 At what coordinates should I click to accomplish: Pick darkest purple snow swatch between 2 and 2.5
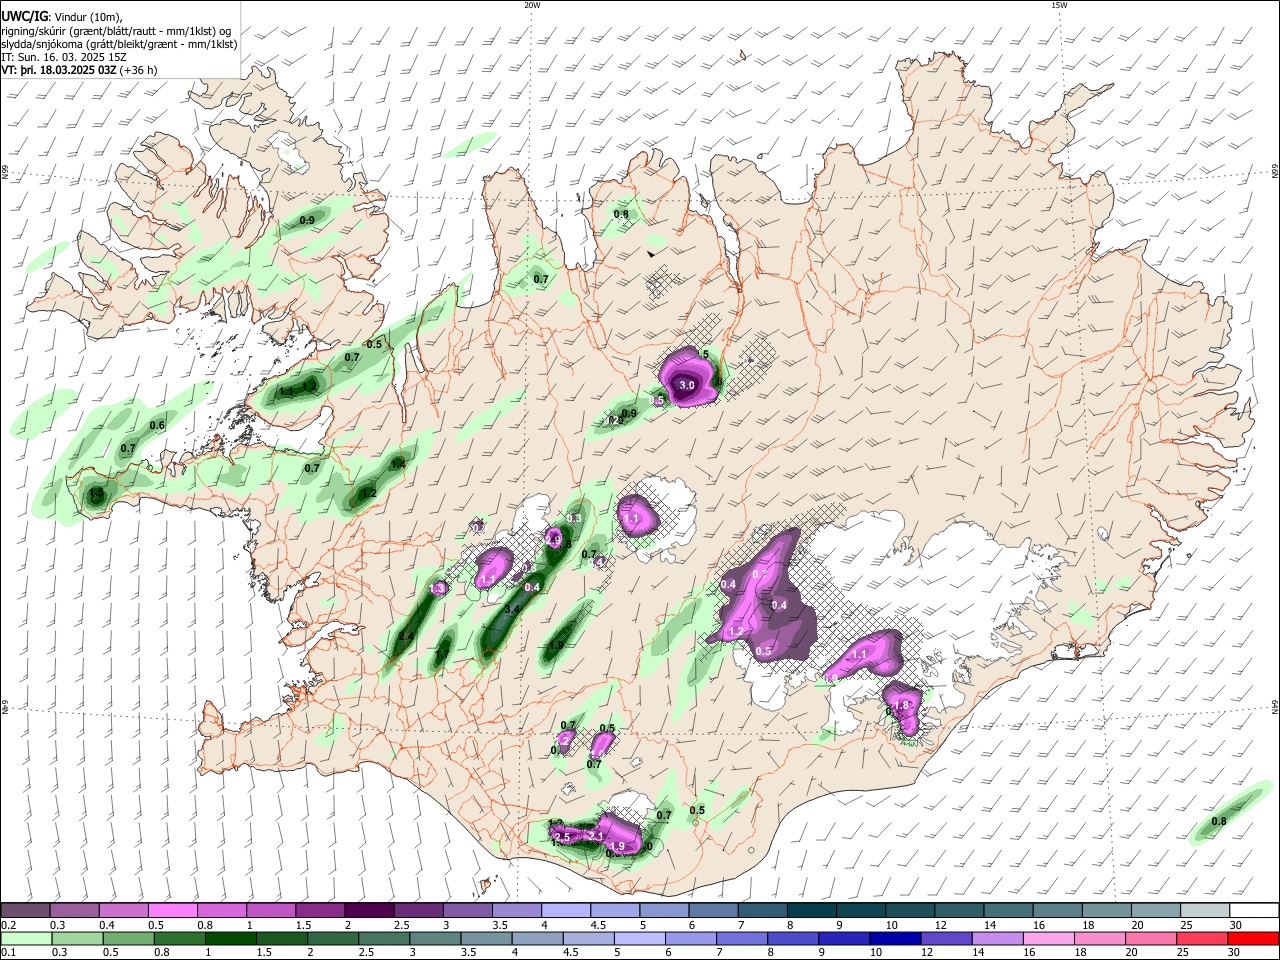coord(369,910)
